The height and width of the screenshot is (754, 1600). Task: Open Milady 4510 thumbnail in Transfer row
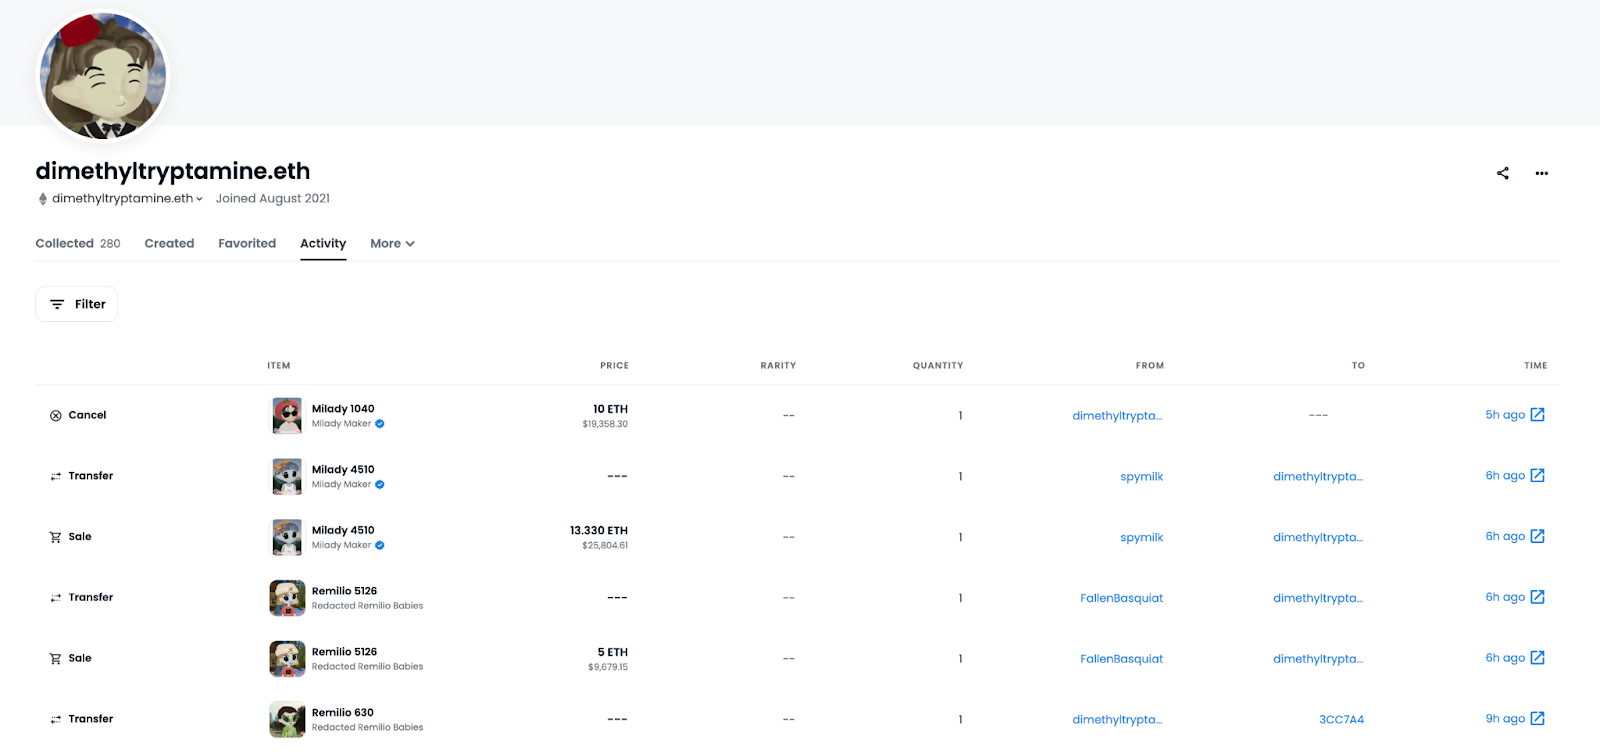point(287,476)
